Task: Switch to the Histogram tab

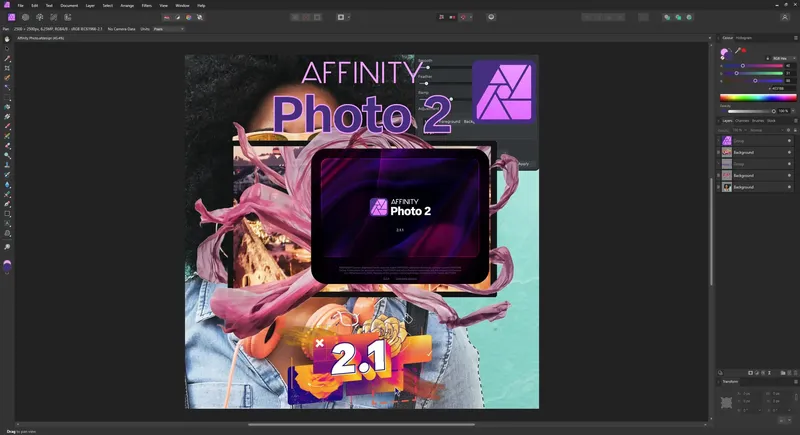Action: [743, 38]
